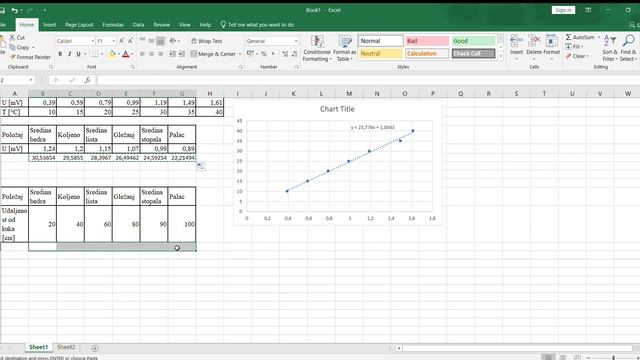Switch to the Formulas tab
640x360 pixels.
(x=113, y=25)
